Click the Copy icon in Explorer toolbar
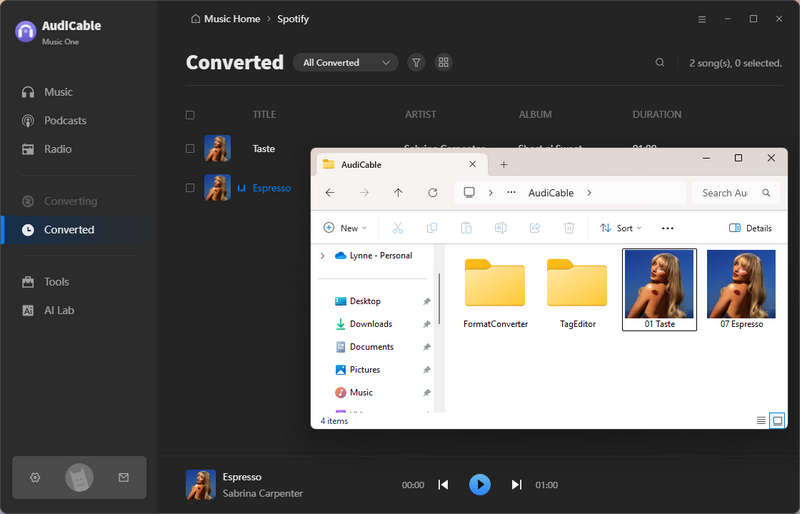The image size is (800, 514). 432,228
